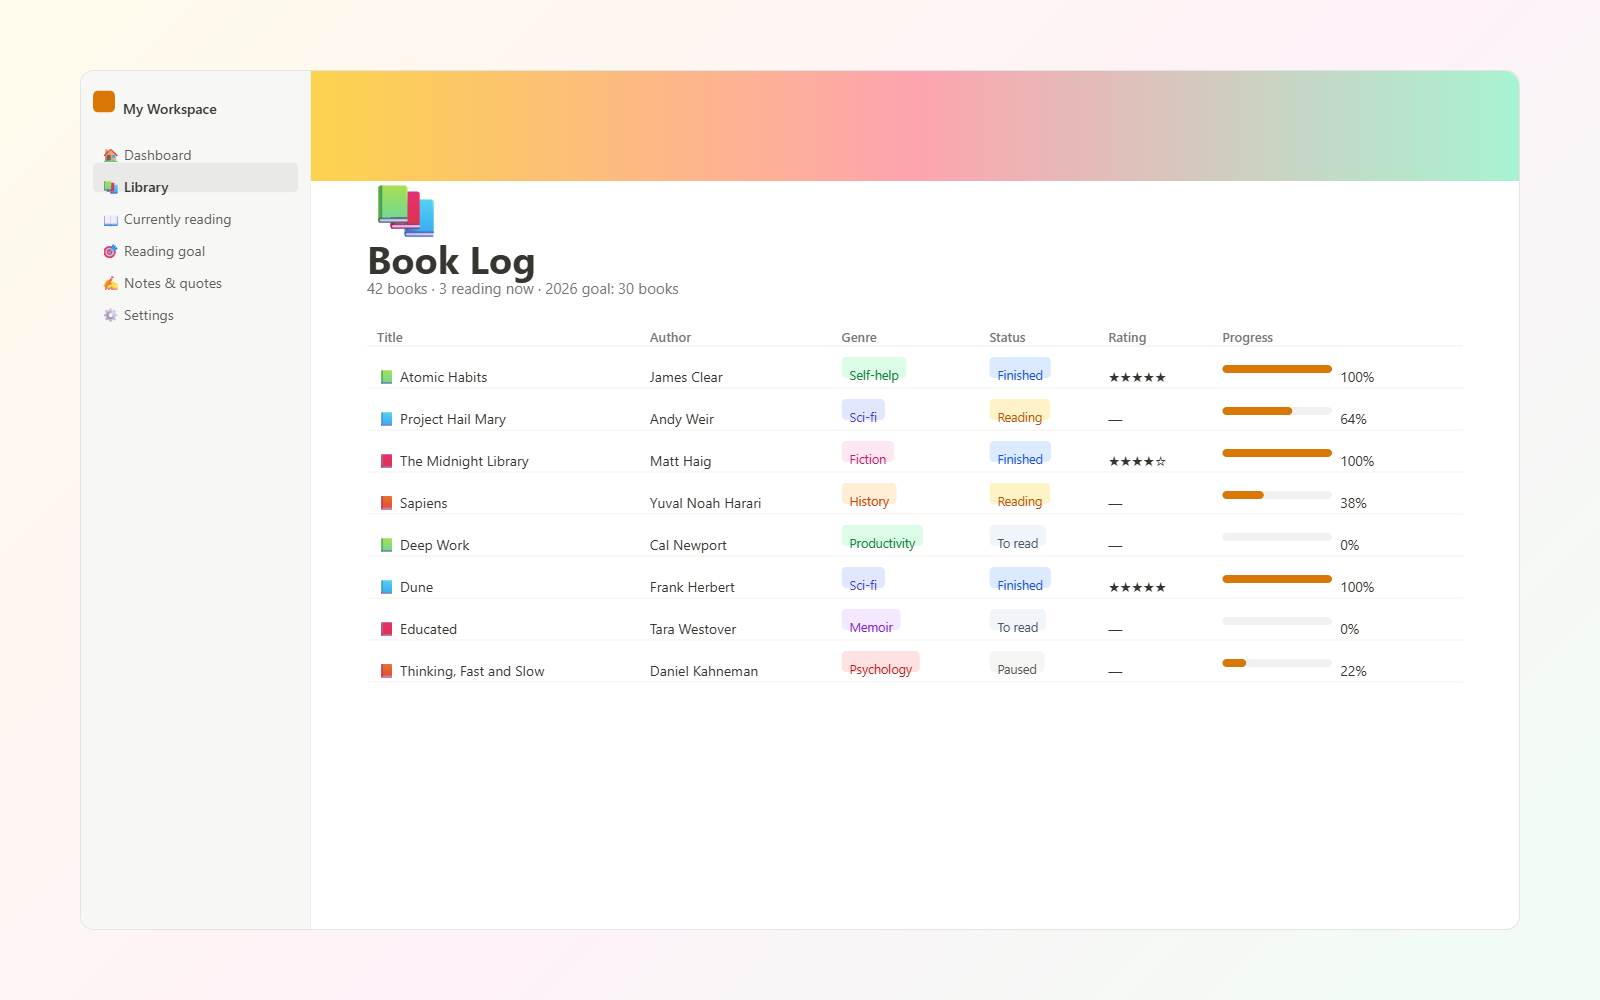Click the green book icon for Deep Work
This screenshot has width=1600, height=1000.
[x=386, y=545]
